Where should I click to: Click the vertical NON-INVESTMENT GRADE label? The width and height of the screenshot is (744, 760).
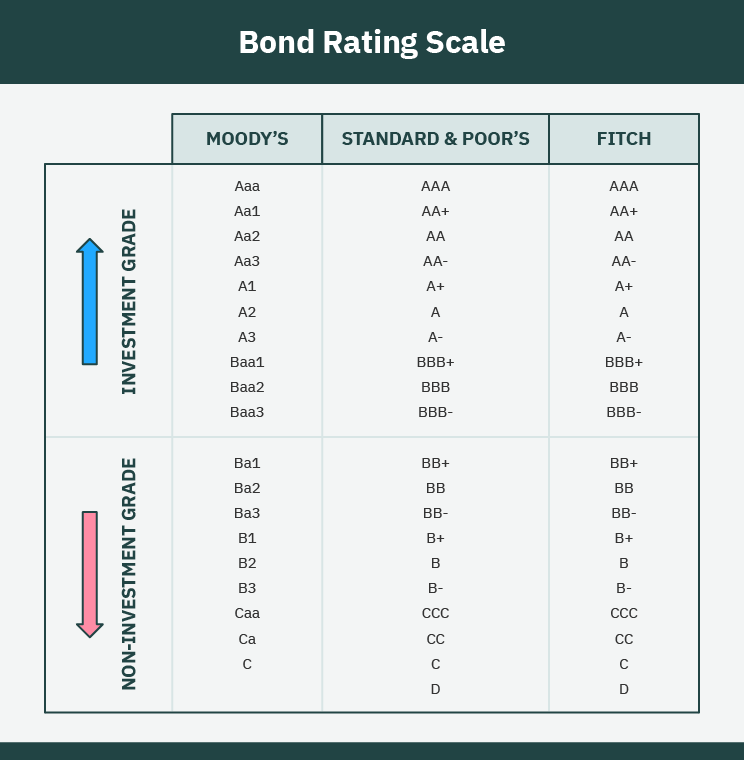(129, 574)
